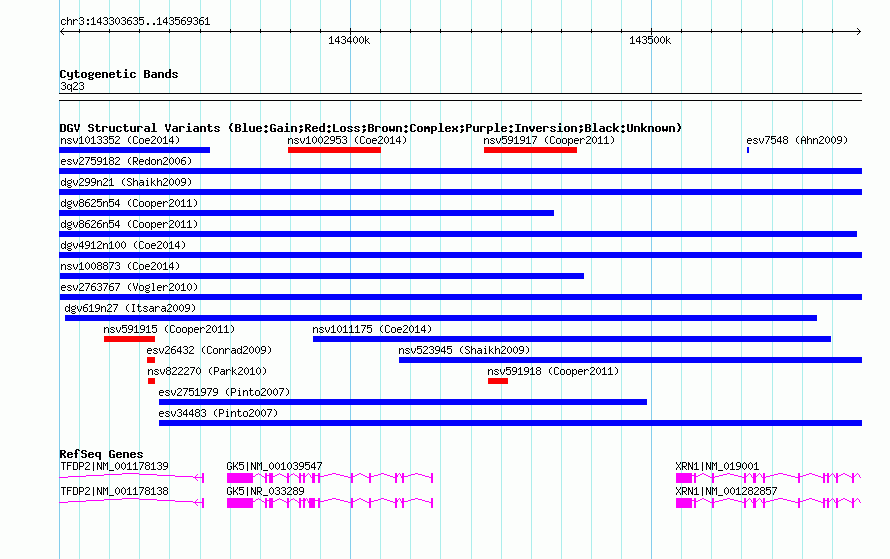Select the nsv1002953 (Coe2014) red loss bar
890x559 pixels.
coord(334,150)
